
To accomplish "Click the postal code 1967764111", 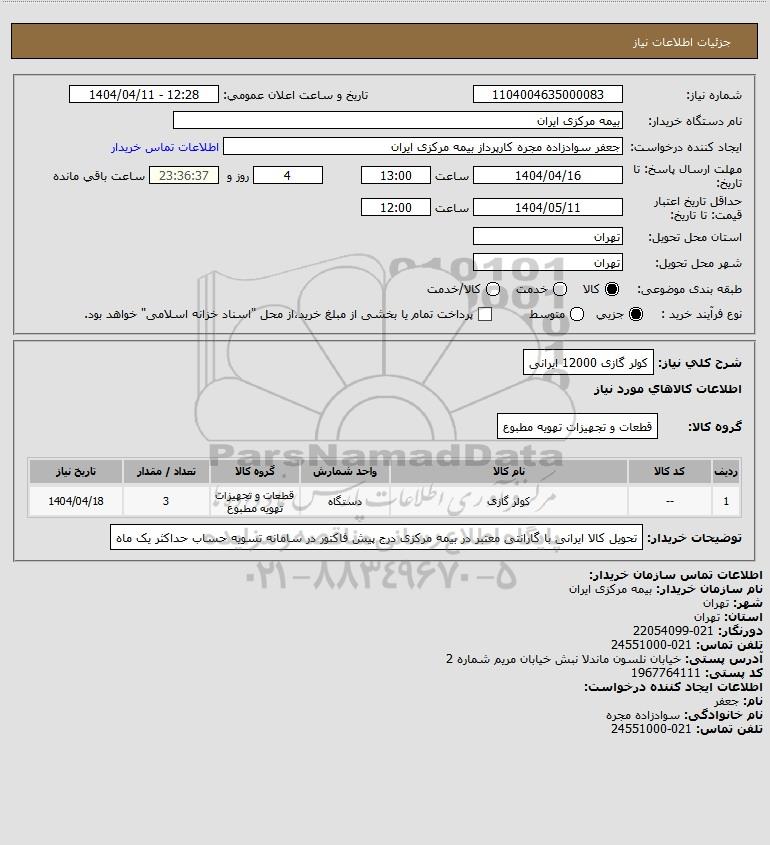I will (x=665, y=673).
